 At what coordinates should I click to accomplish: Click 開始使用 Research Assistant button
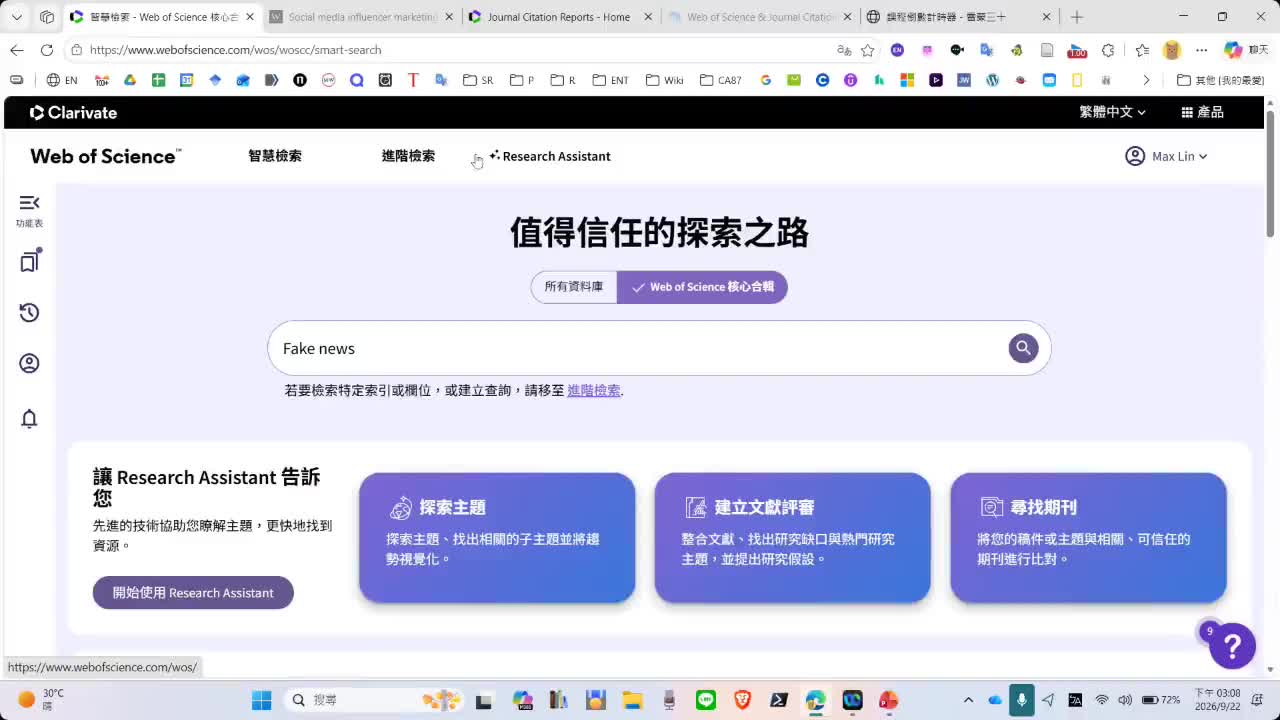193,592
